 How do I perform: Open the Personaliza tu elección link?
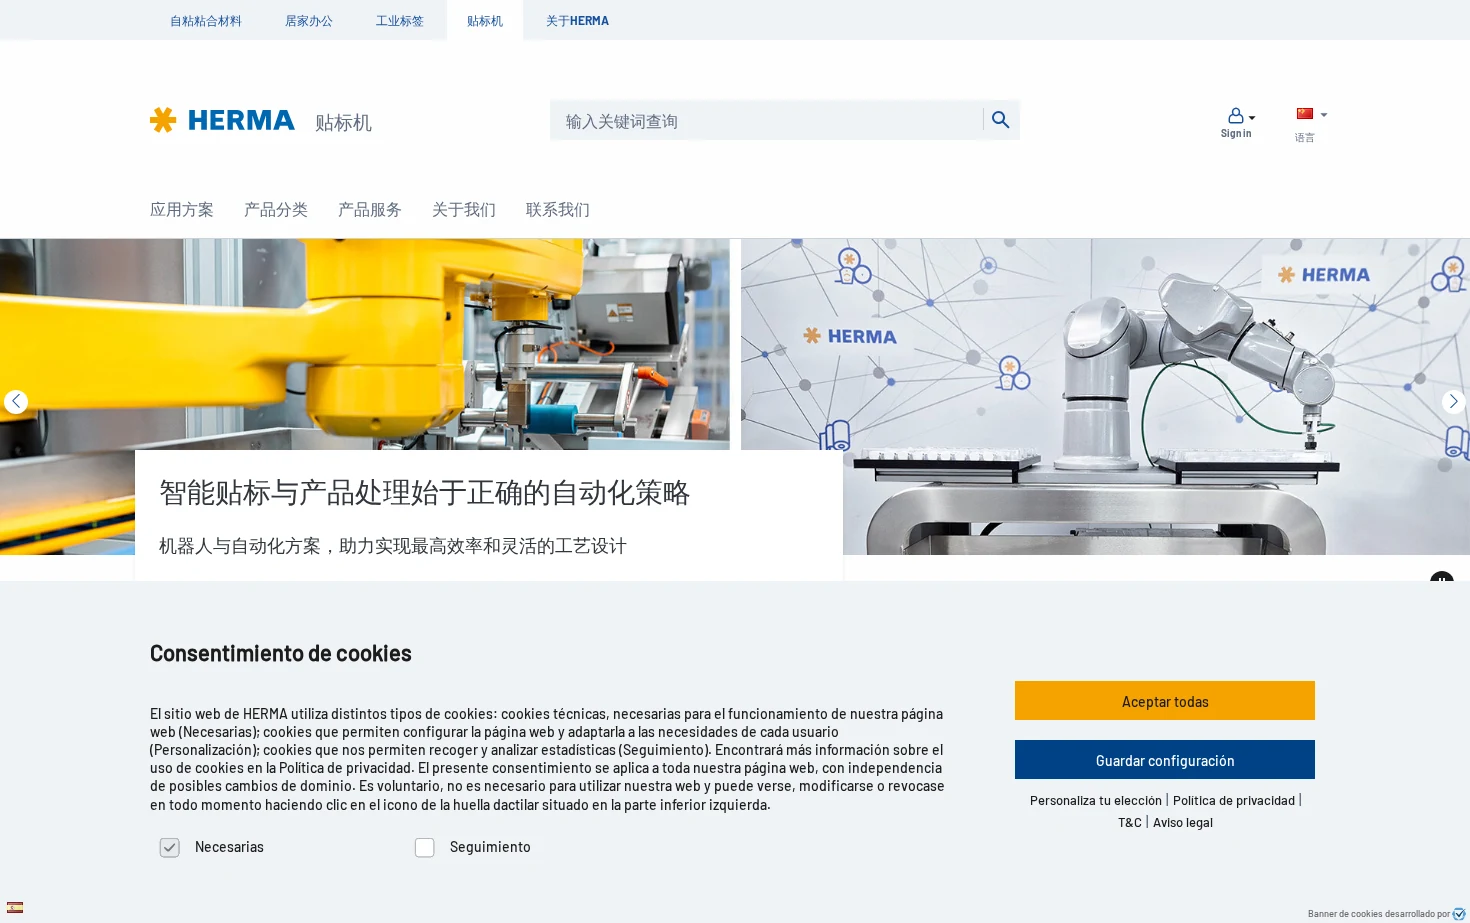click(x=1096, y=801)
